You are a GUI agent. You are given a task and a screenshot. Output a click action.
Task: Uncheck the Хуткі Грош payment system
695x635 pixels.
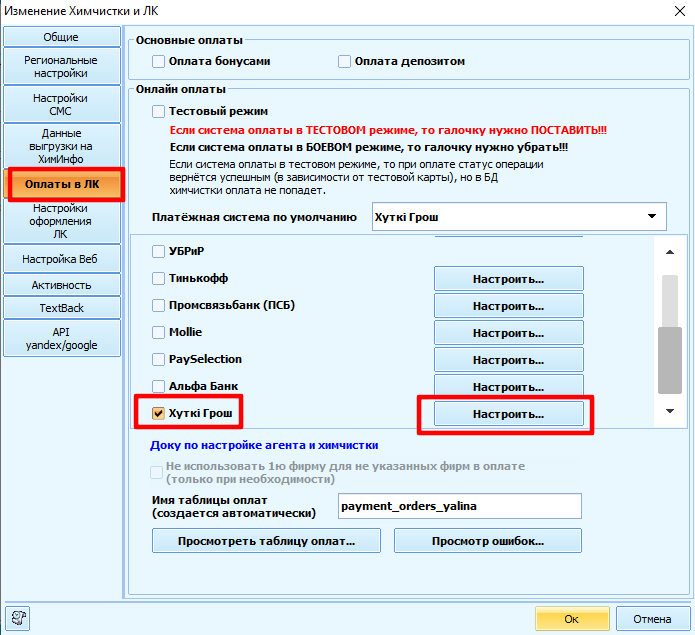click(x=158, y=413)
